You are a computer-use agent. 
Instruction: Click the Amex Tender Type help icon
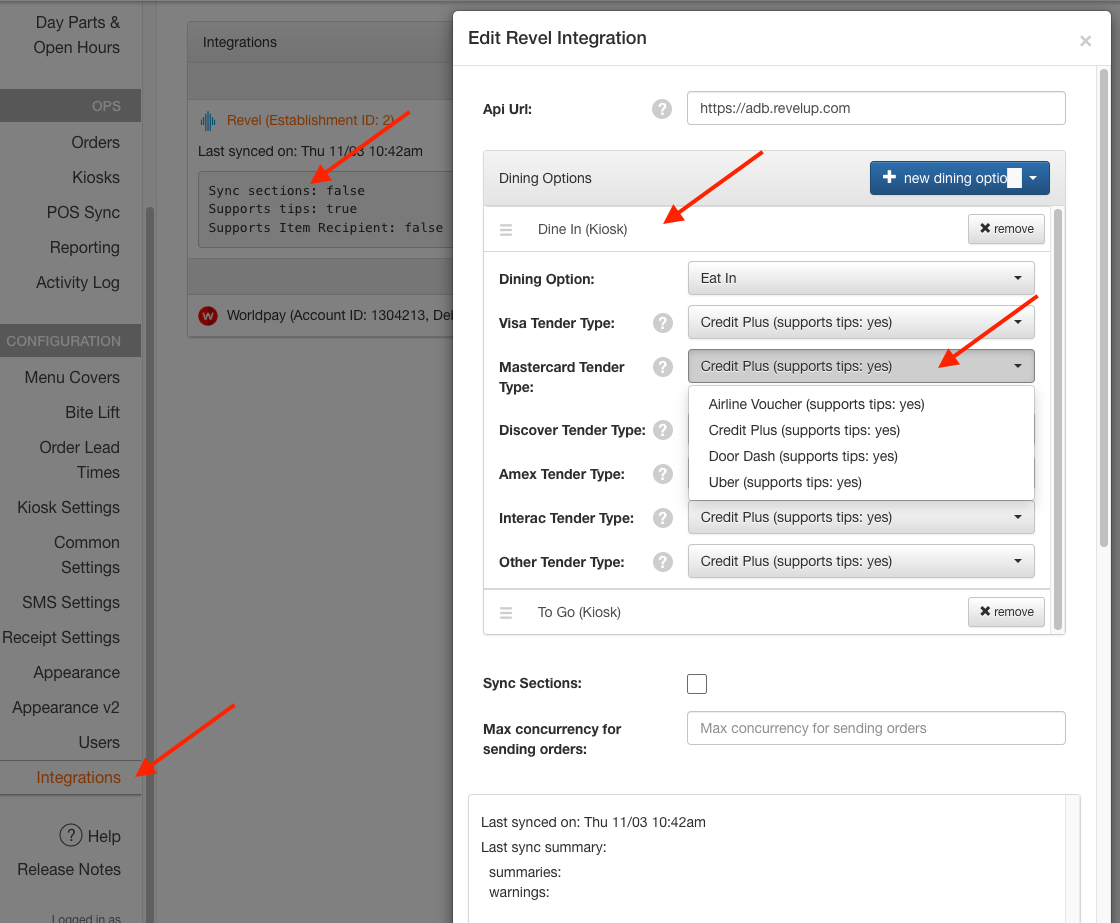(x=663, y=474)
